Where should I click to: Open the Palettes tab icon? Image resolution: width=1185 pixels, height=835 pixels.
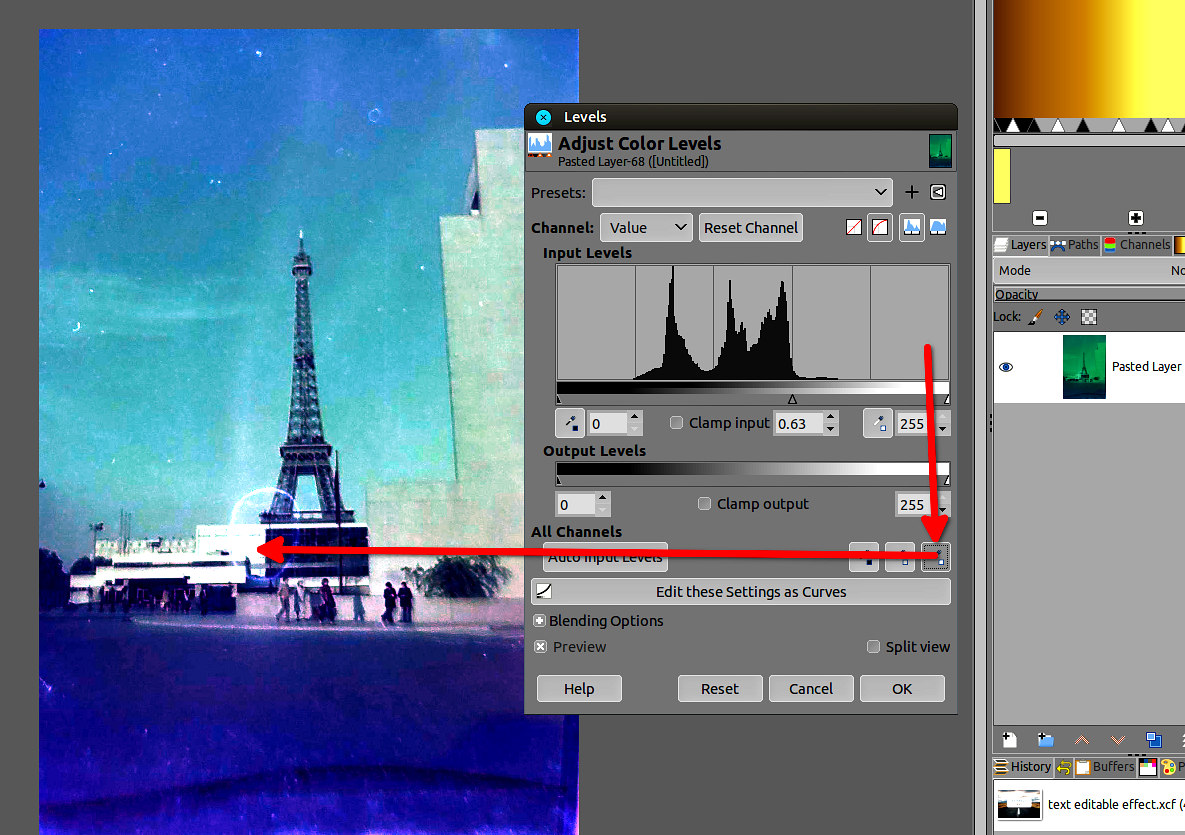[x=1168, y=767]
